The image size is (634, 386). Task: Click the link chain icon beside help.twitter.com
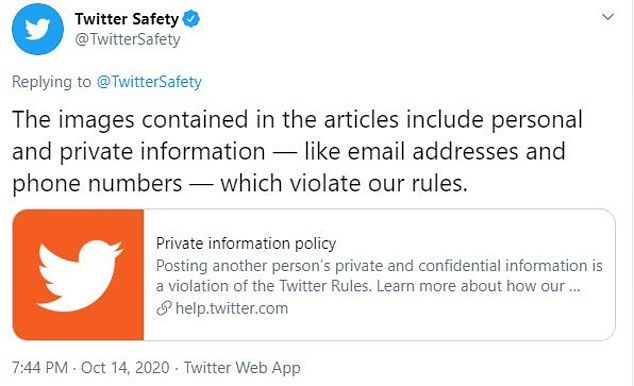coord(164,308)
